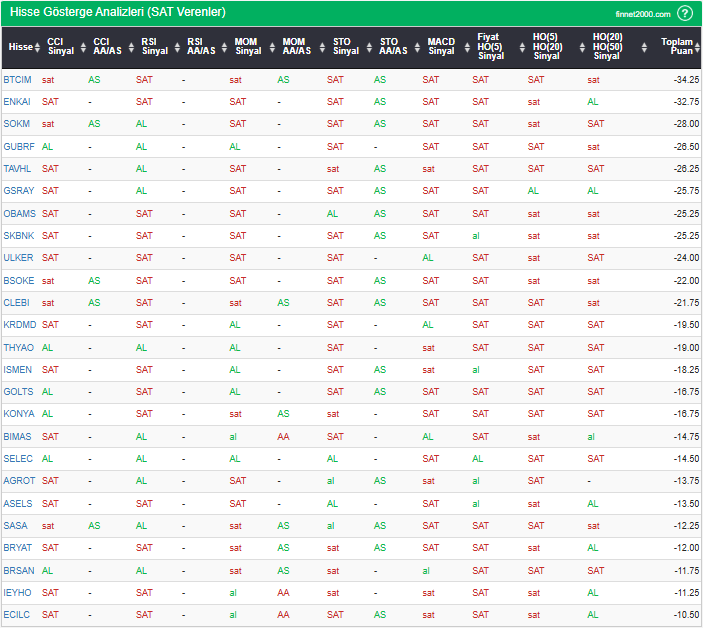Click the Toplam Puan header label
The width and height of the screenshot is (703, 628).
click(x=677, y=46)
